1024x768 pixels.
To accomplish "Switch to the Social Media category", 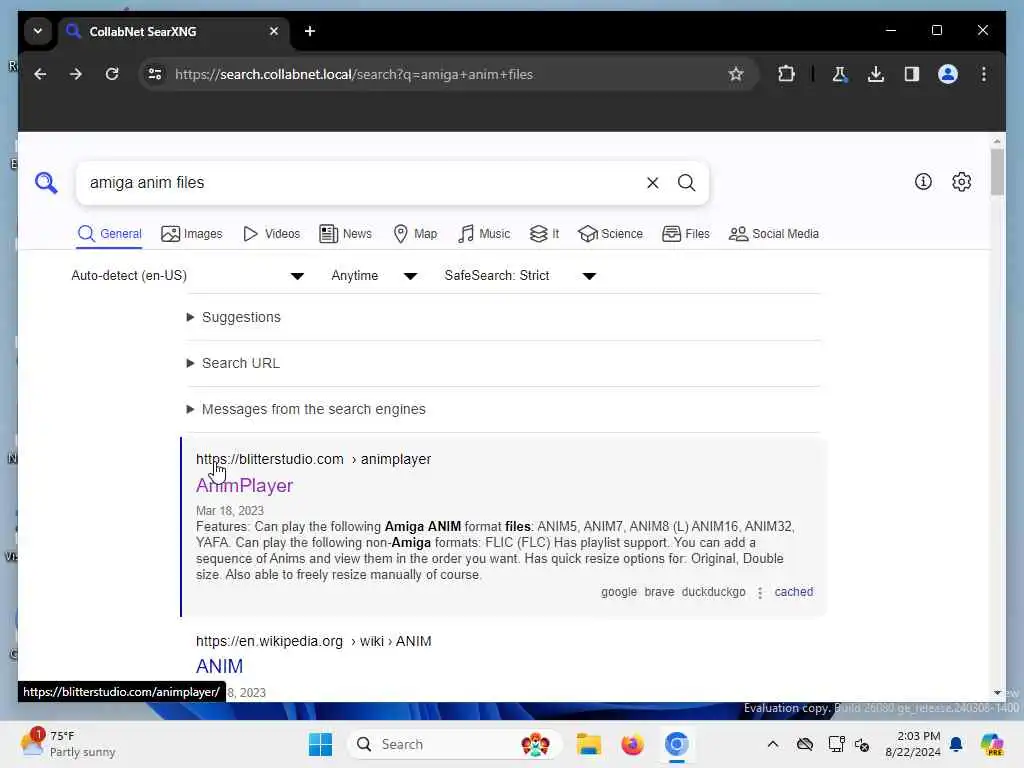I will (774, 234).
